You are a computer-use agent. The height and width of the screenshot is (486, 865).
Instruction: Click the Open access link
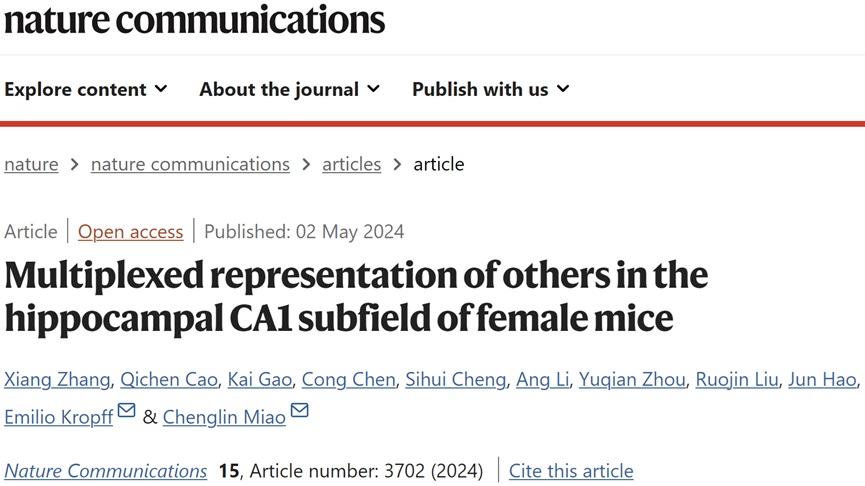coord(130,232)
